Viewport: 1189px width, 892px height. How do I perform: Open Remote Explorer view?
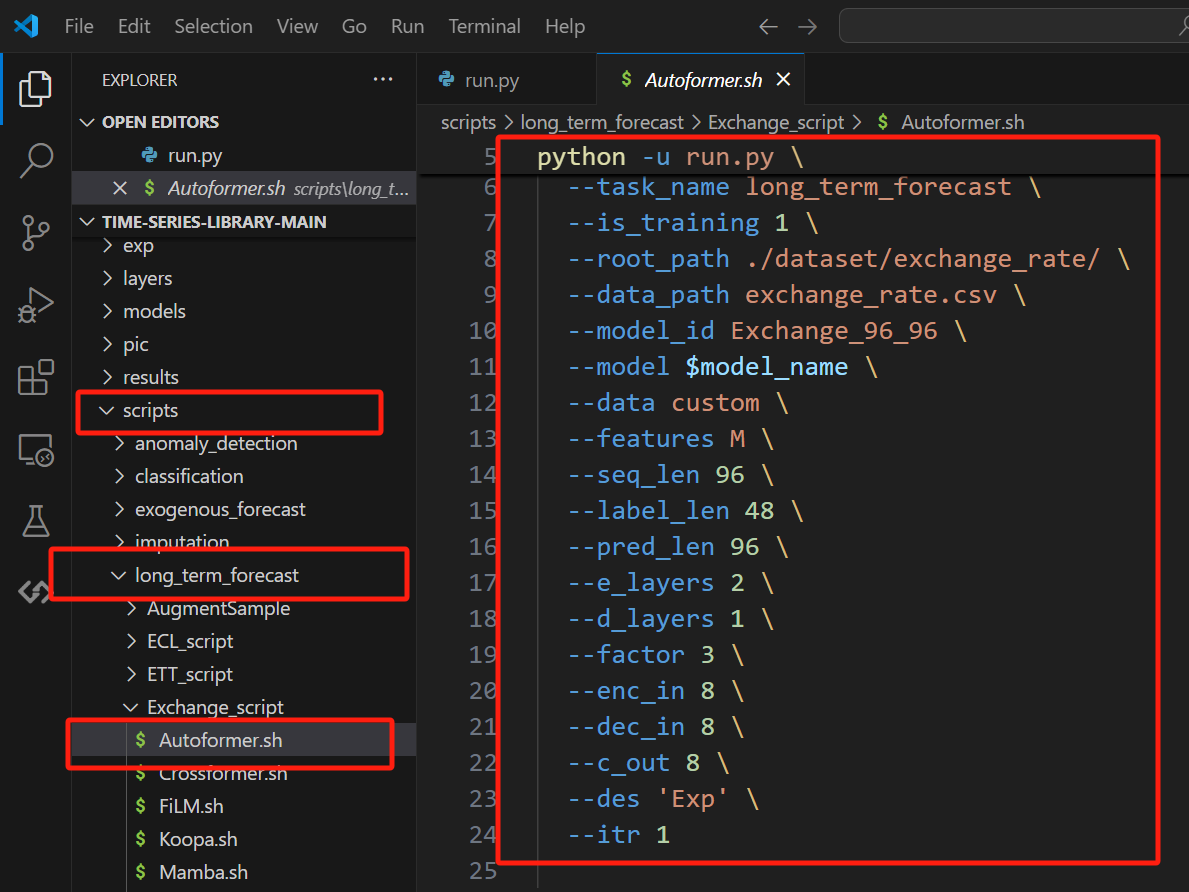[35, 450]
